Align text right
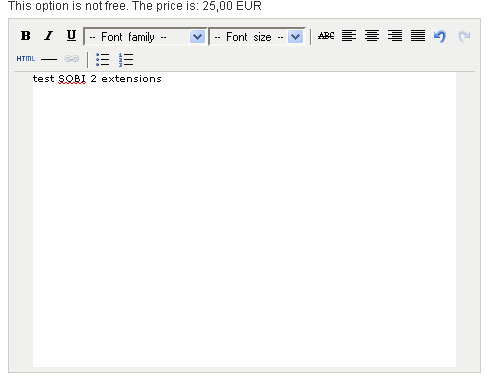The image size is (493, 387). pos(395,36)
